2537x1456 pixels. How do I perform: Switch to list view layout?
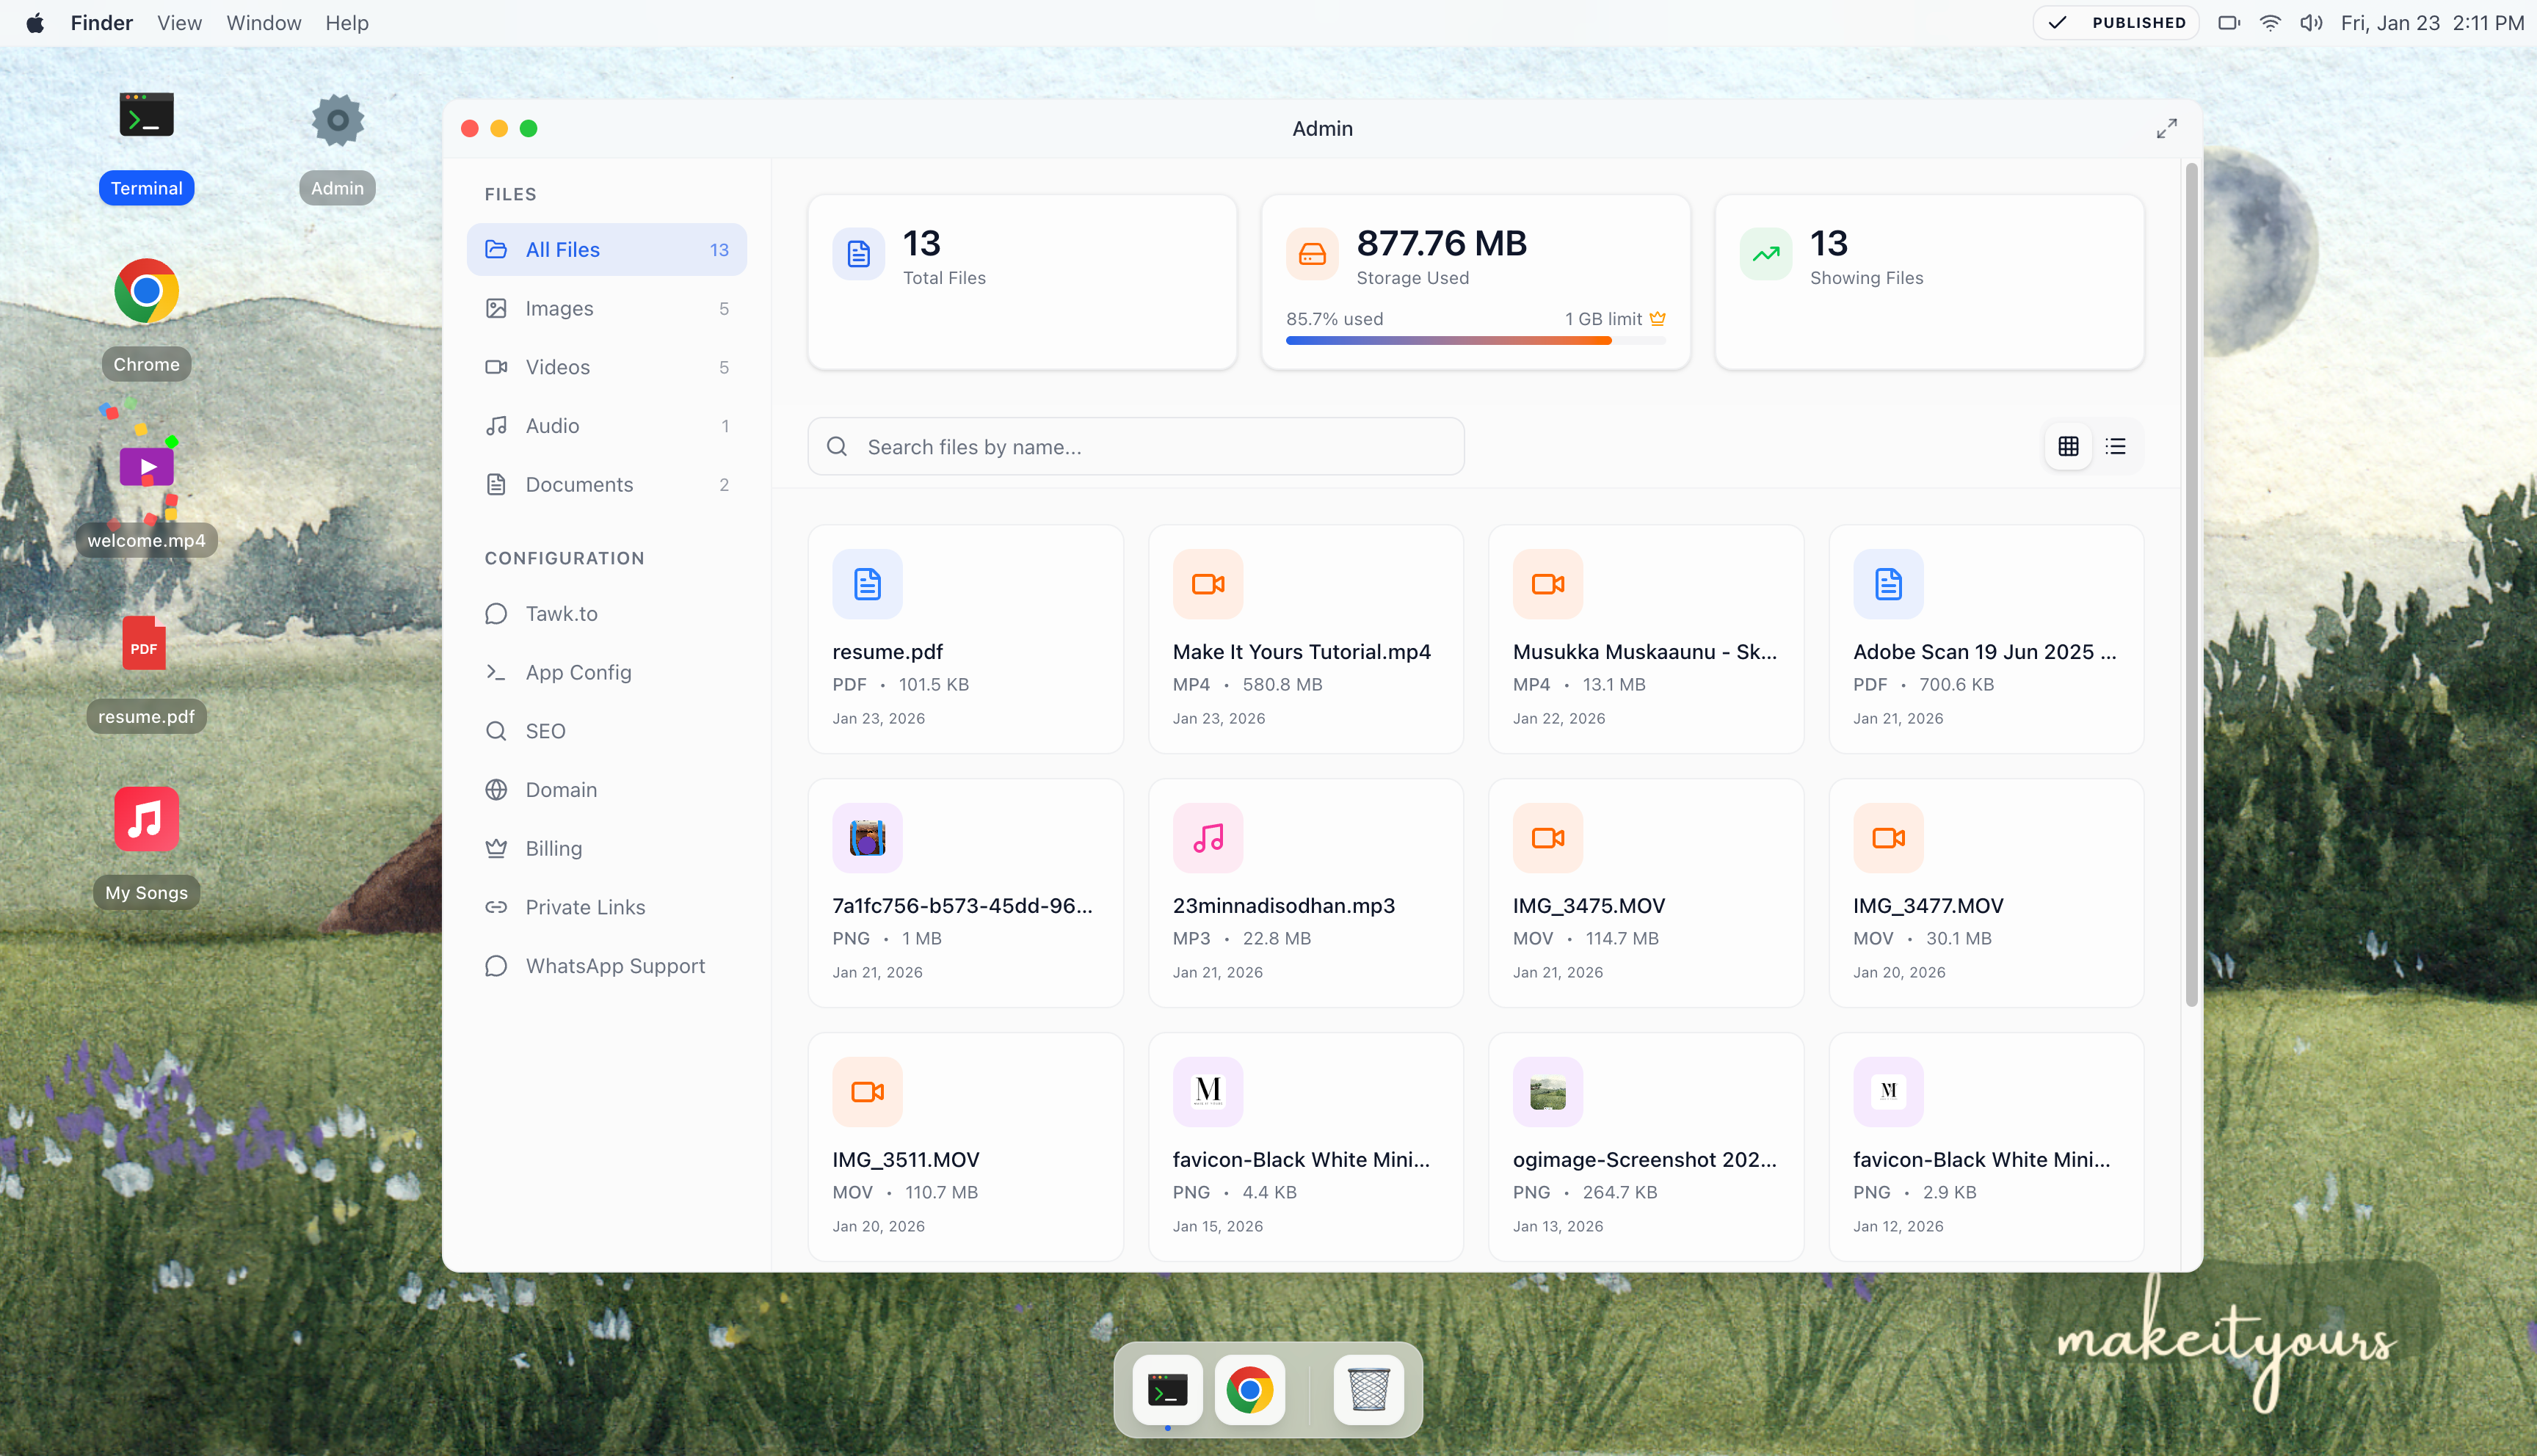[x=2115, y=446]
